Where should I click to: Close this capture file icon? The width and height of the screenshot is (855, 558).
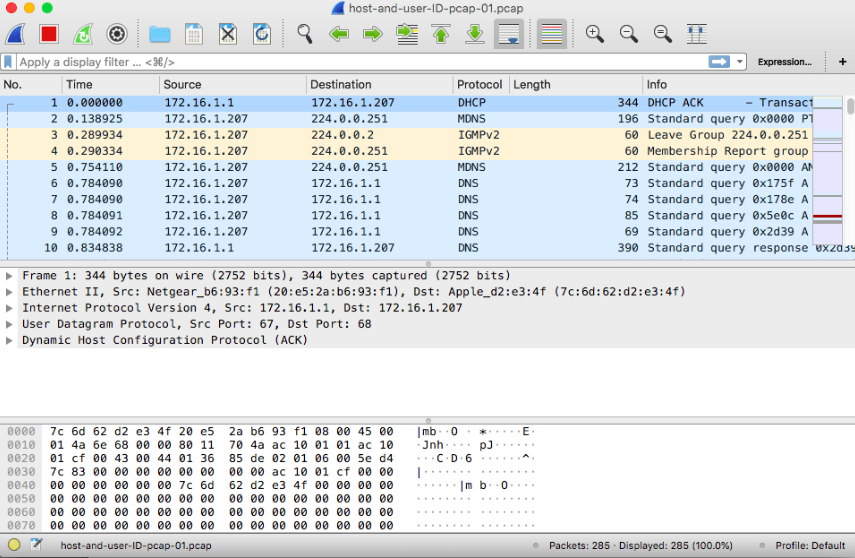[228, 34]
